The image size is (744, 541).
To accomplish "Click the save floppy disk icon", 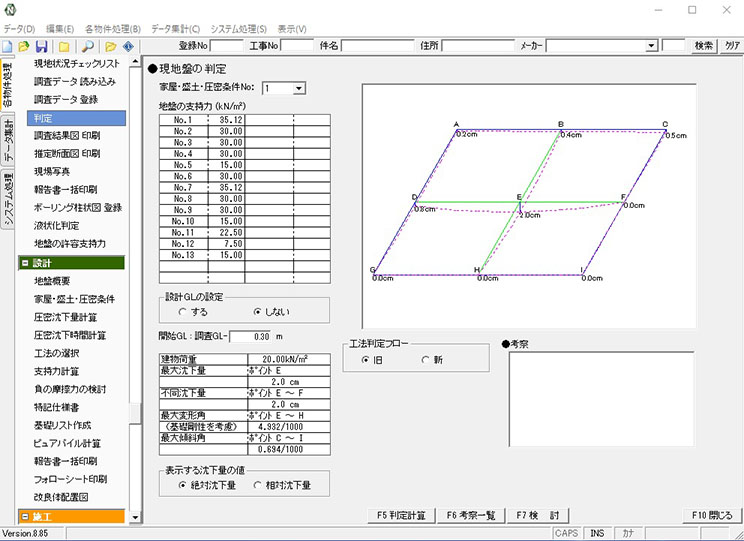I will pyautogui.click(x=41, y=47).
